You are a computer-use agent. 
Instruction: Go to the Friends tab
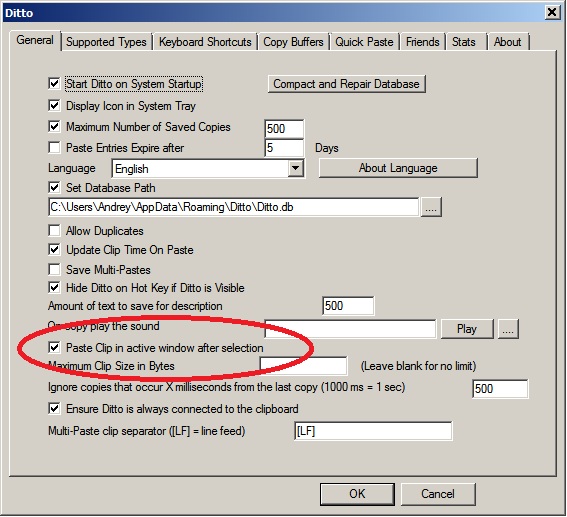point(422,42)
